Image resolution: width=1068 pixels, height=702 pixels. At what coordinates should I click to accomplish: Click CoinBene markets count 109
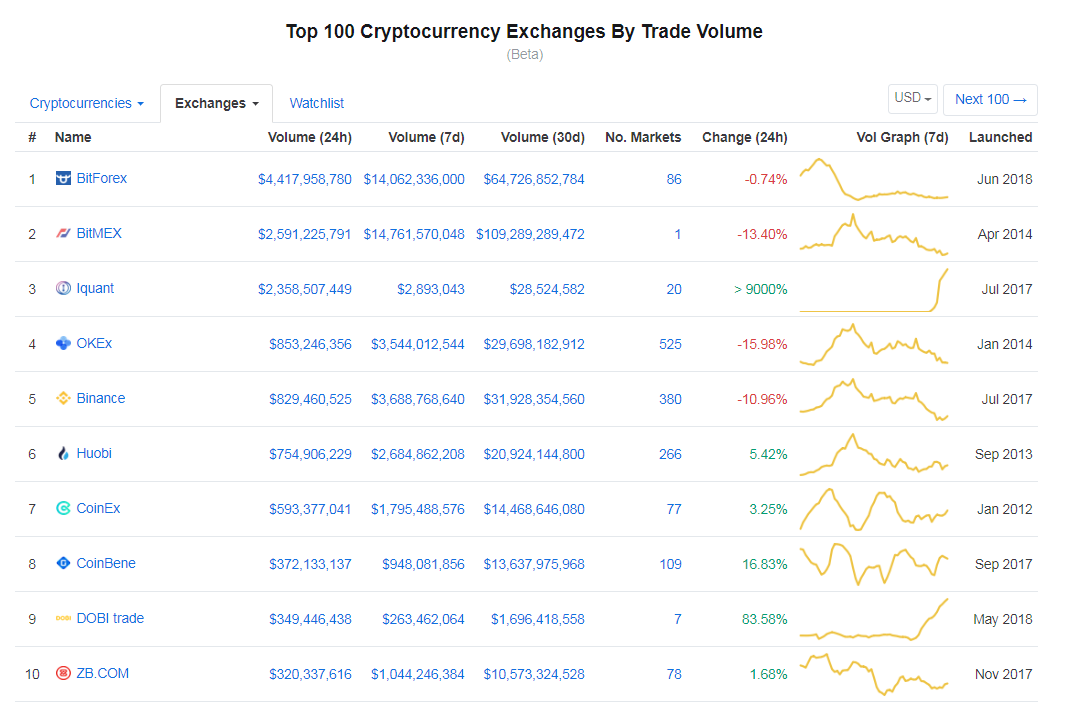point(670,564)
